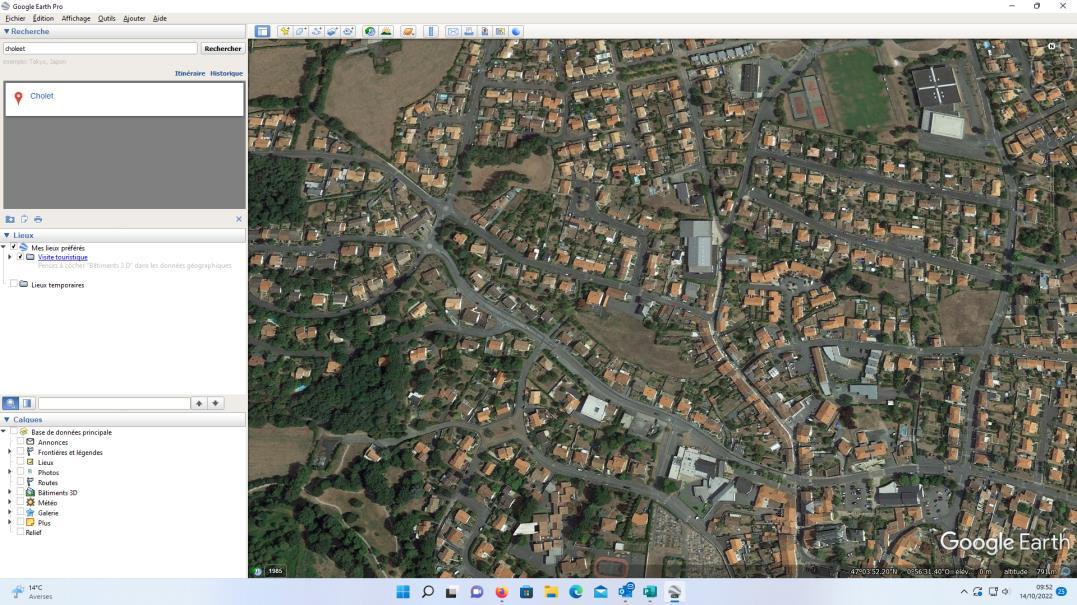Expand Visite touristique folder
1077x605 pixels.
[x=10, y=257]
